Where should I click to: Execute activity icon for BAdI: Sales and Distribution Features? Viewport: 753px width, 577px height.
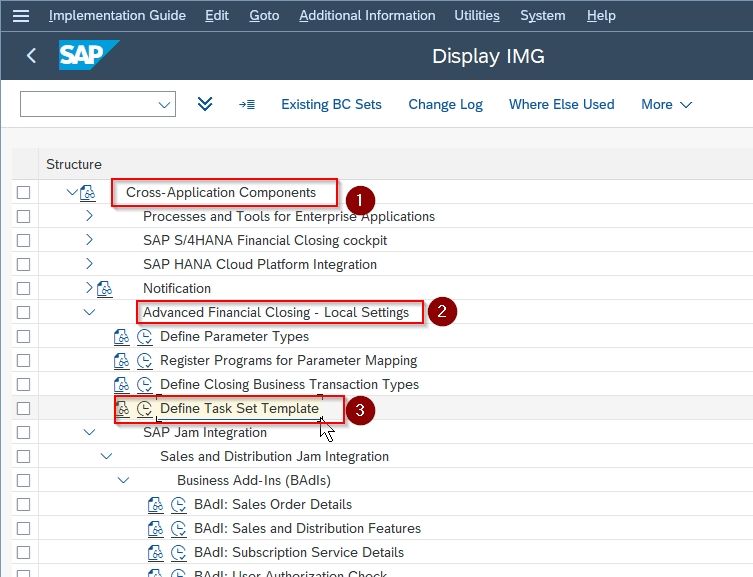[178, 529]
